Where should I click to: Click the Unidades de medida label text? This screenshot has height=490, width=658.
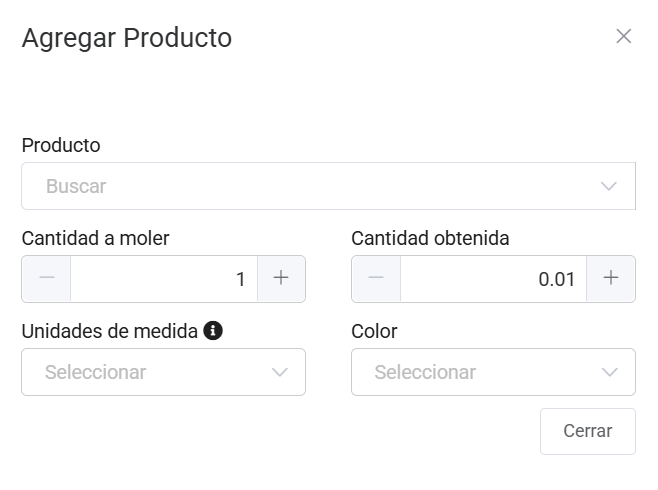point(109,331)
